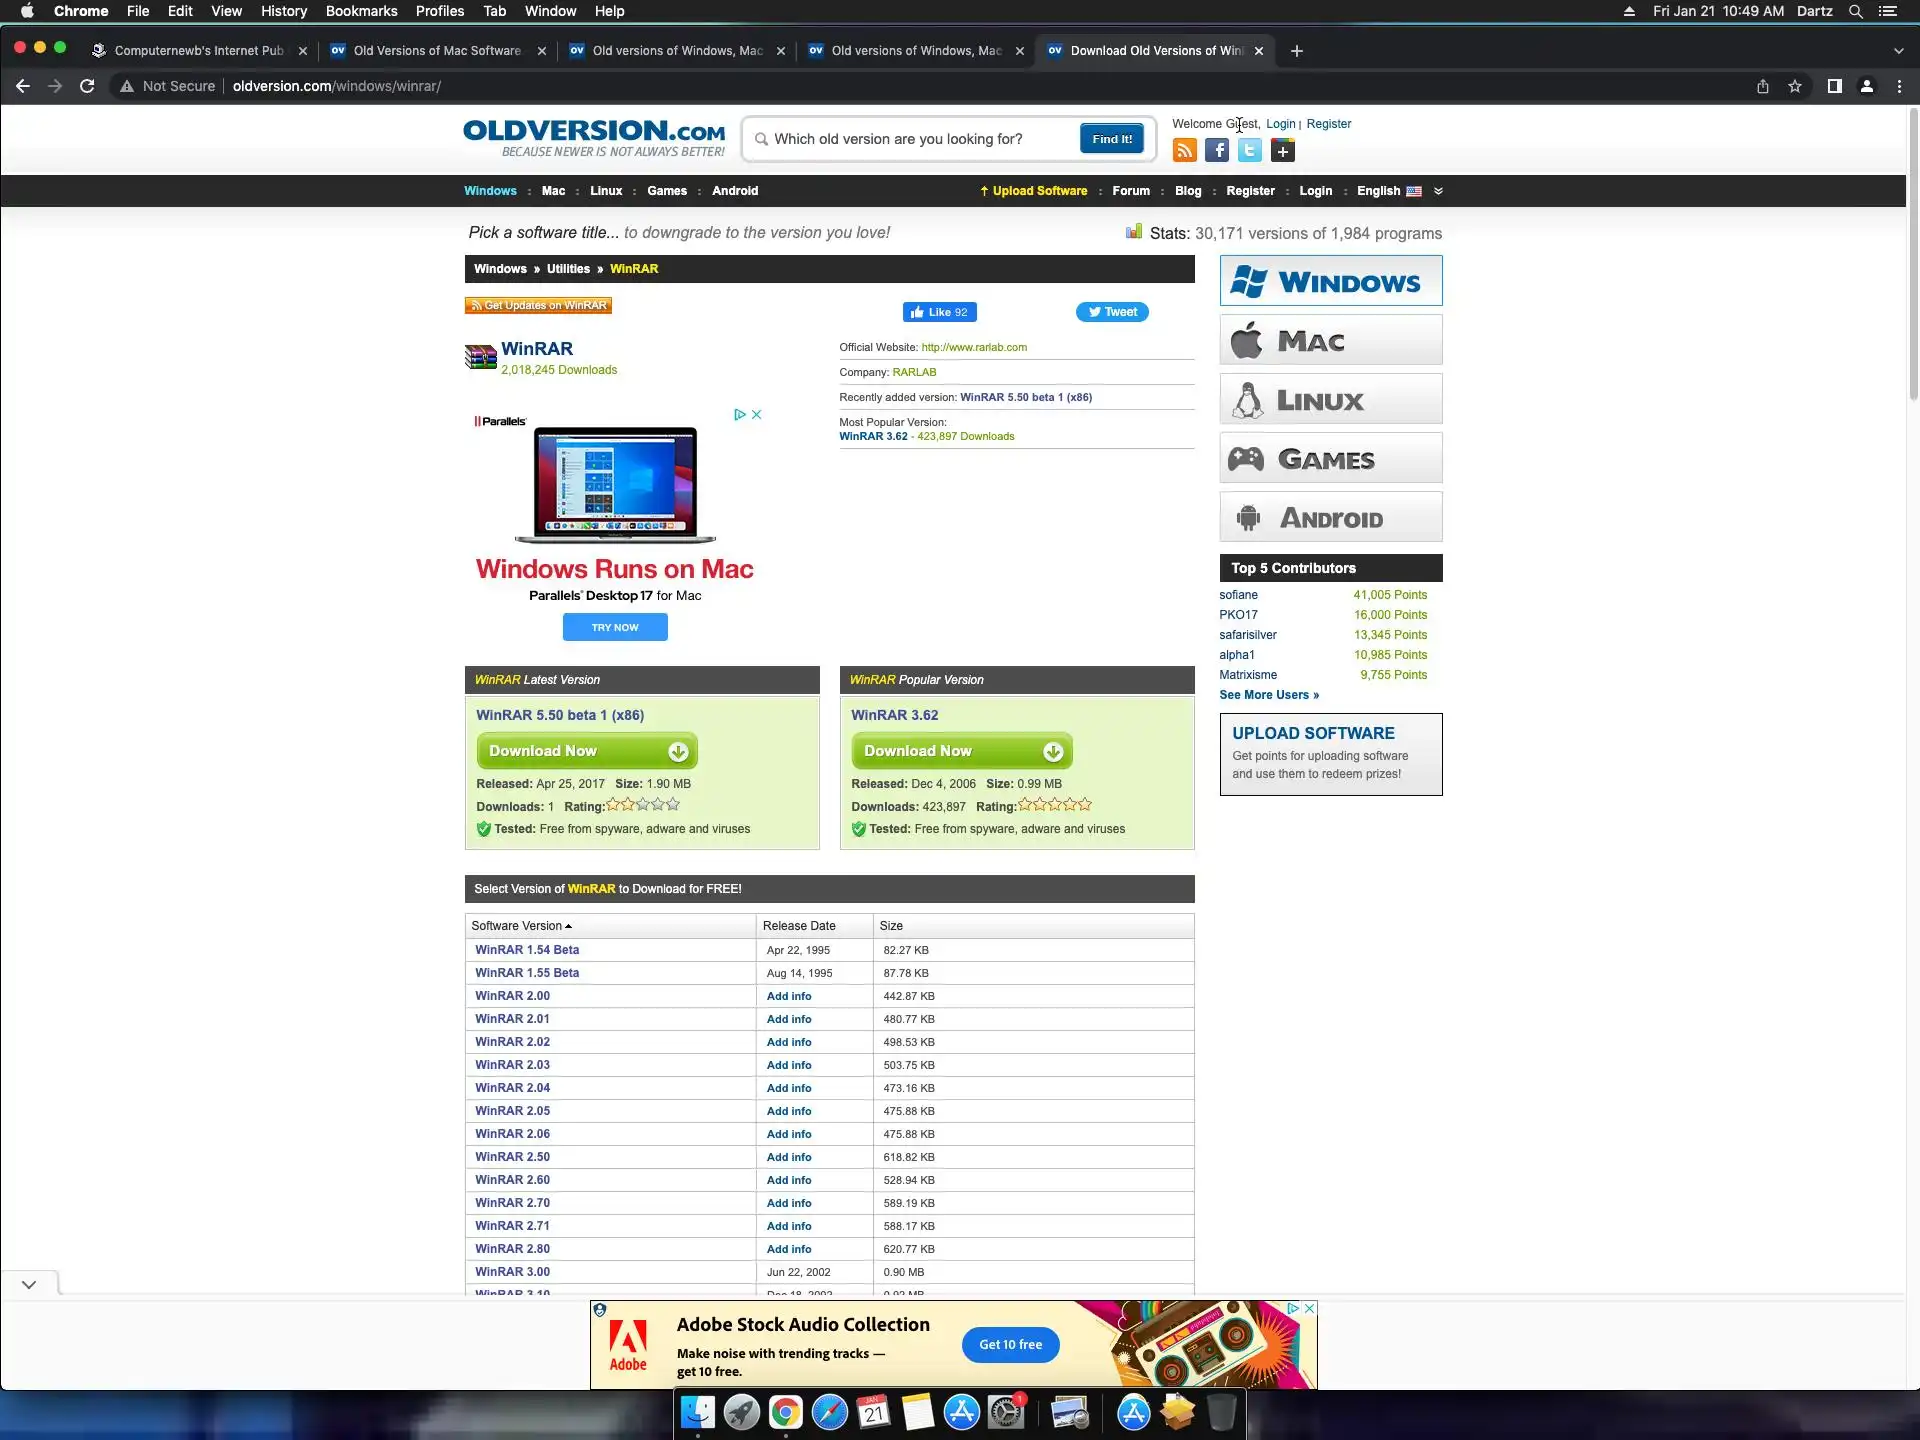Open the WinRAR 2.50 version link
The image size is (1920, 1440).
(512, 1157)
